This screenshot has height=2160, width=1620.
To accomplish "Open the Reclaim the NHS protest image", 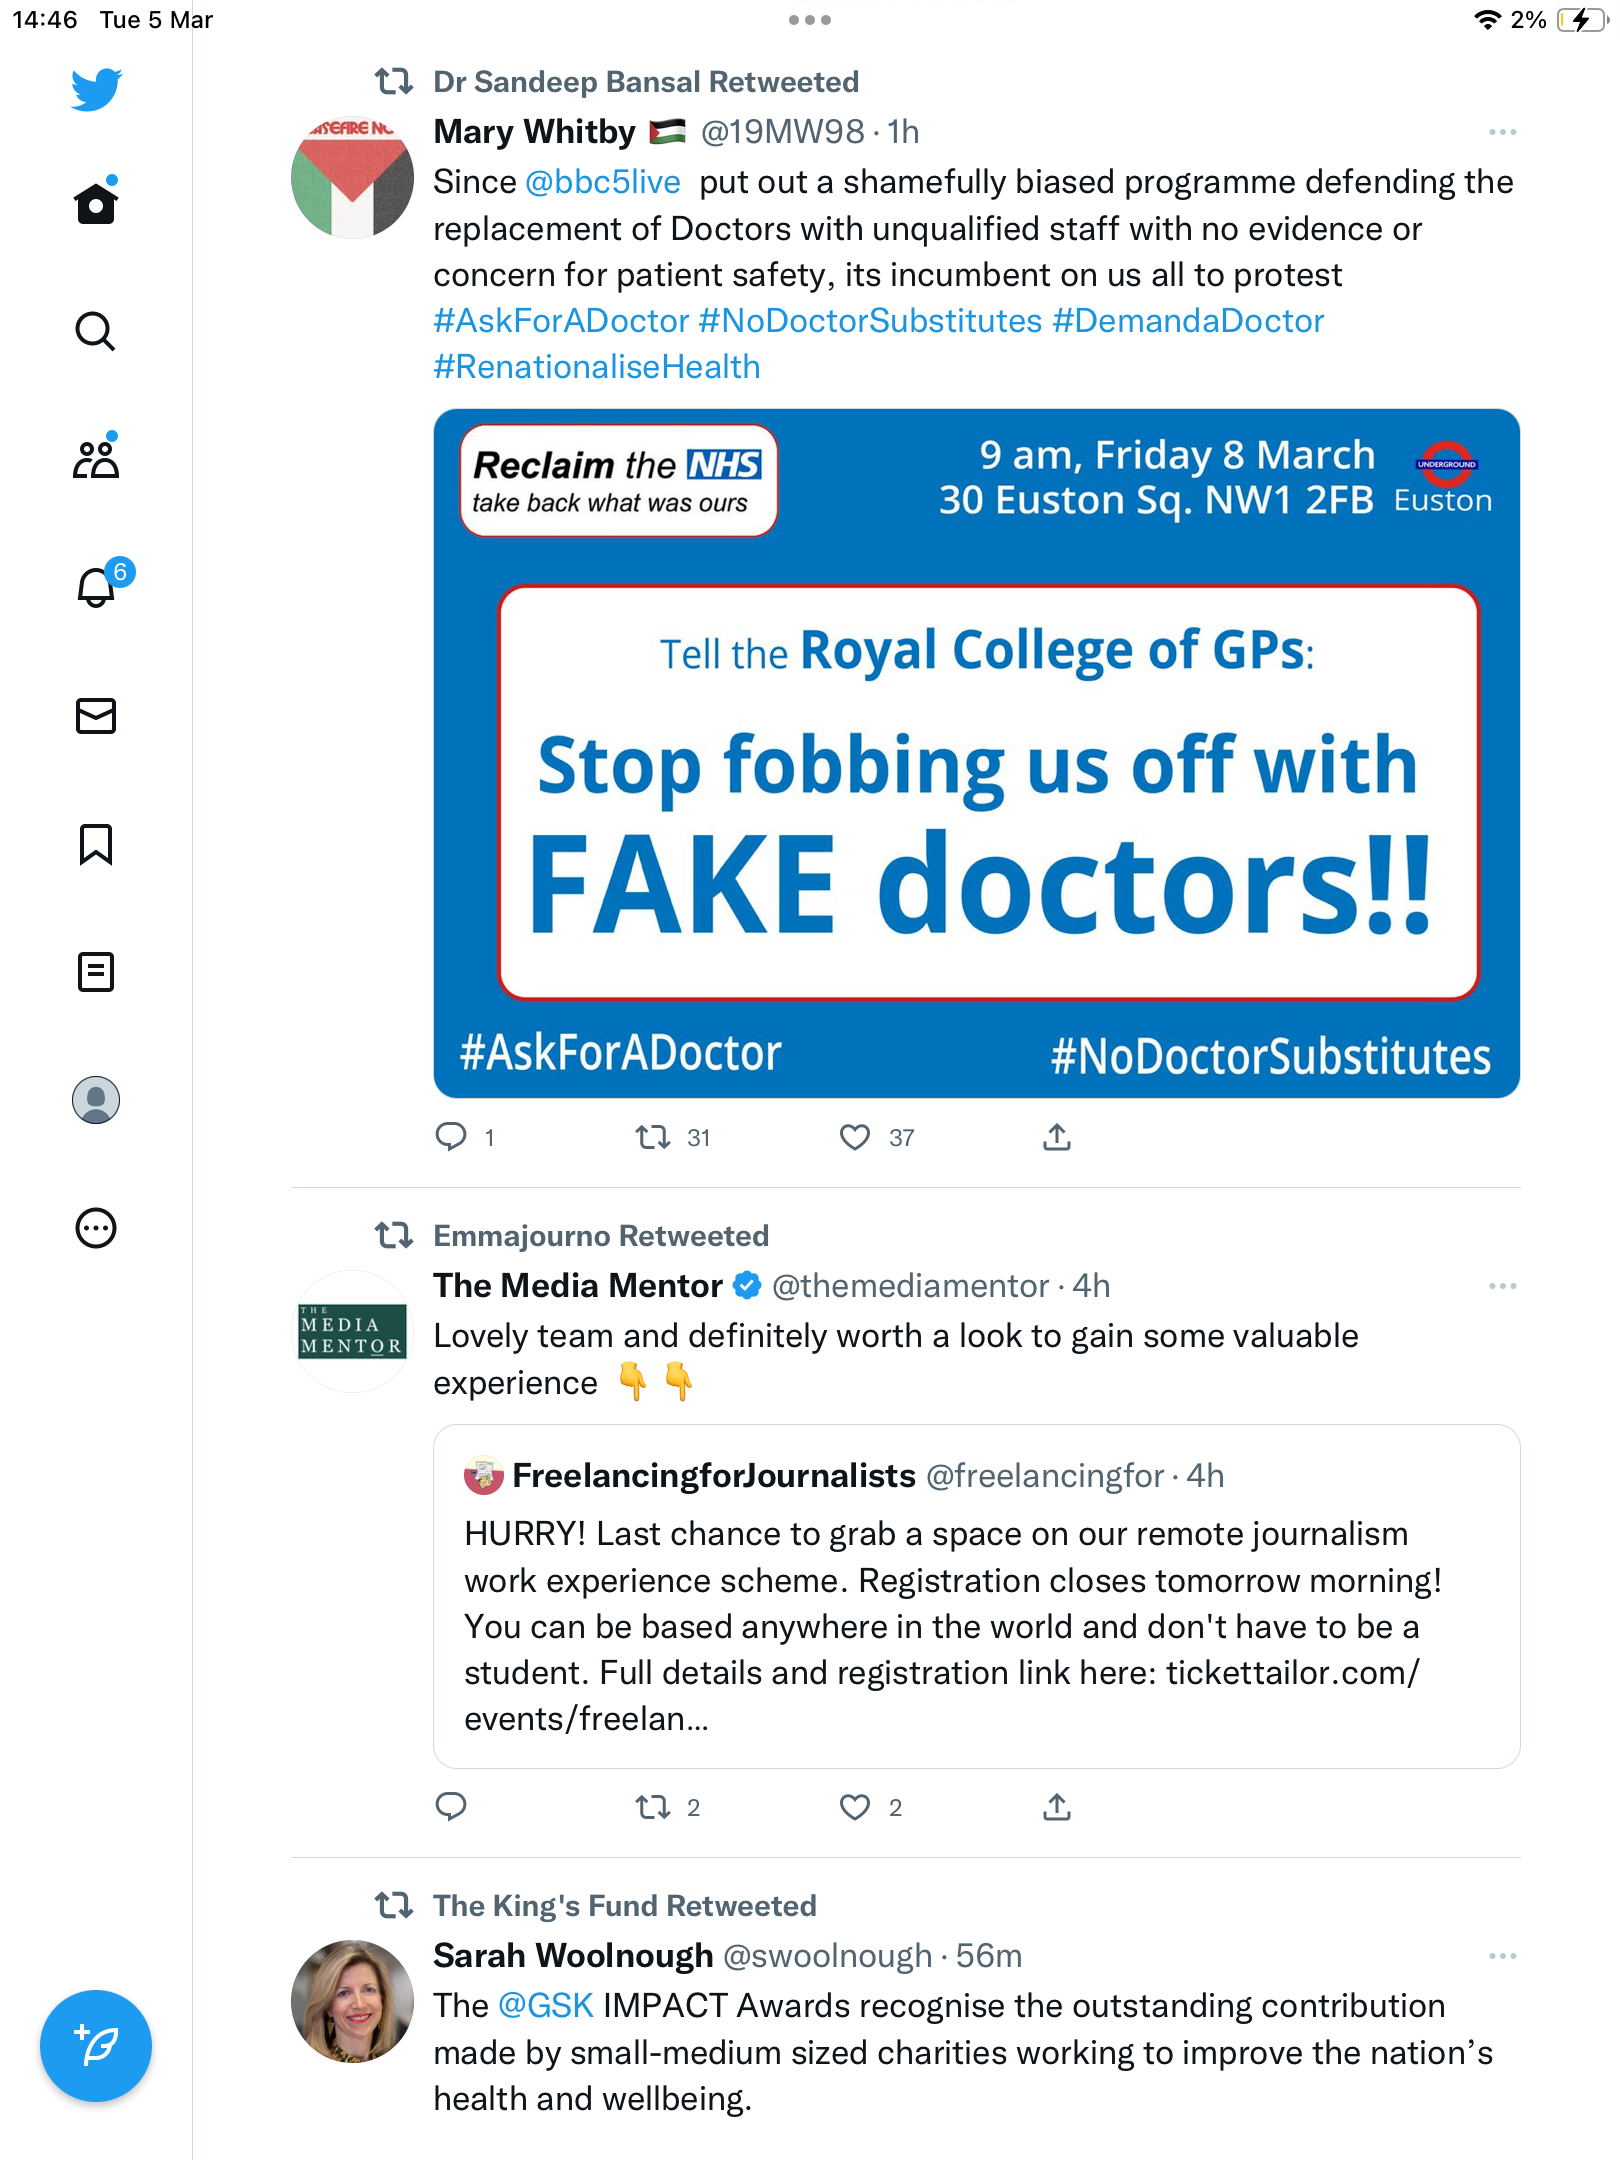I will pos(977,753).
